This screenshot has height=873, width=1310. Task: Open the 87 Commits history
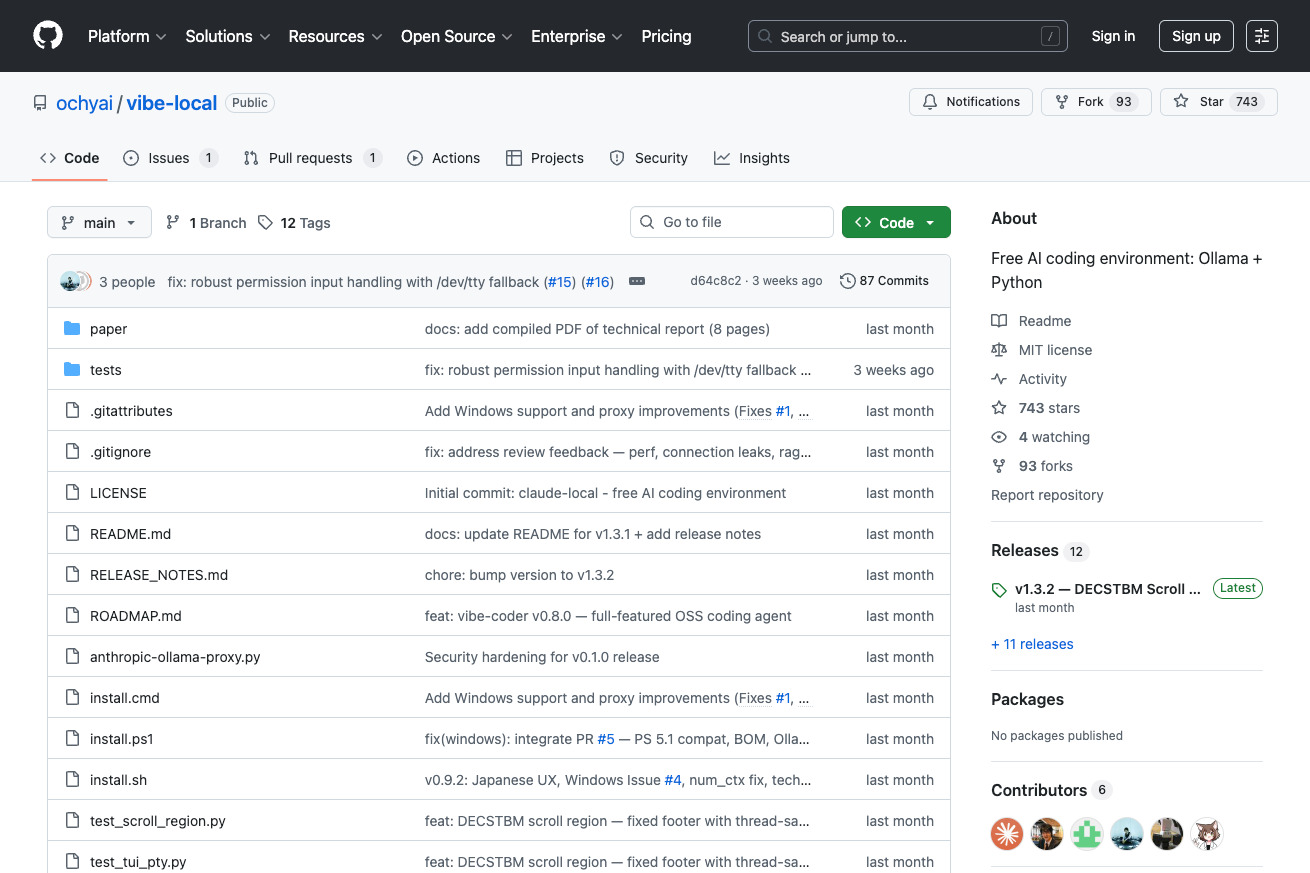[884, 281]
